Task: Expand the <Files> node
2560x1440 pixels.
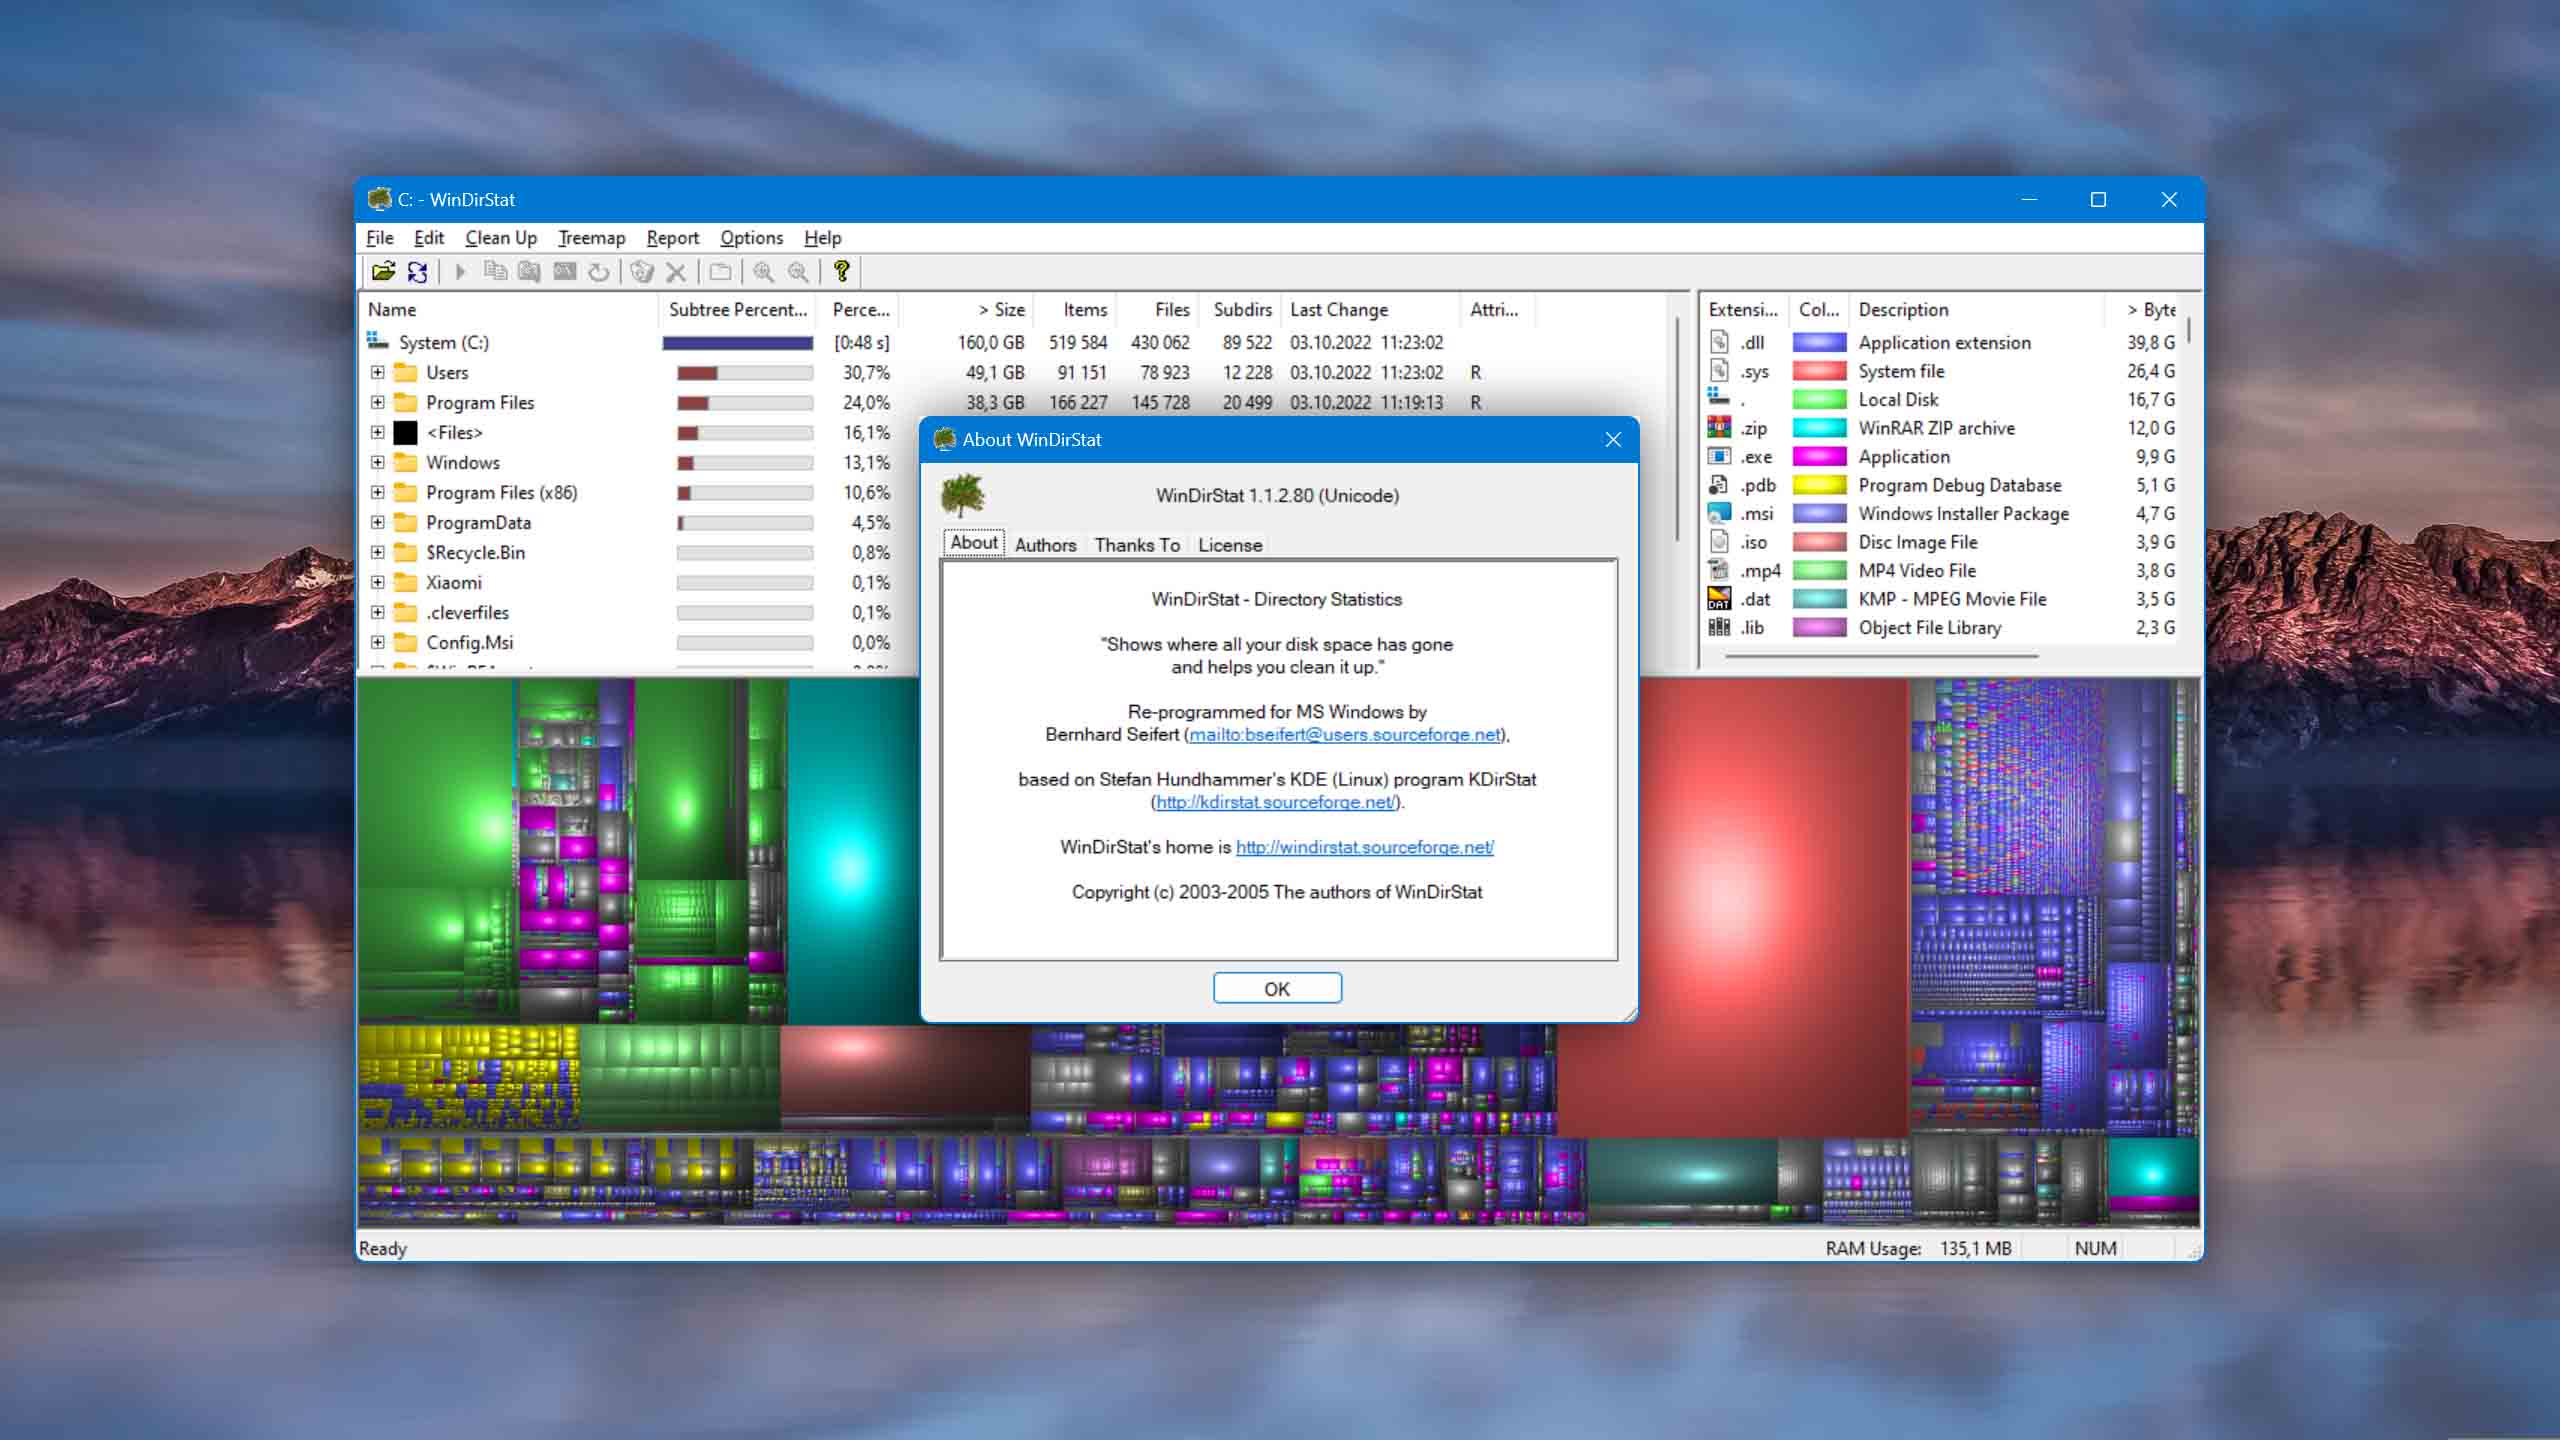Action: point(377,433)
